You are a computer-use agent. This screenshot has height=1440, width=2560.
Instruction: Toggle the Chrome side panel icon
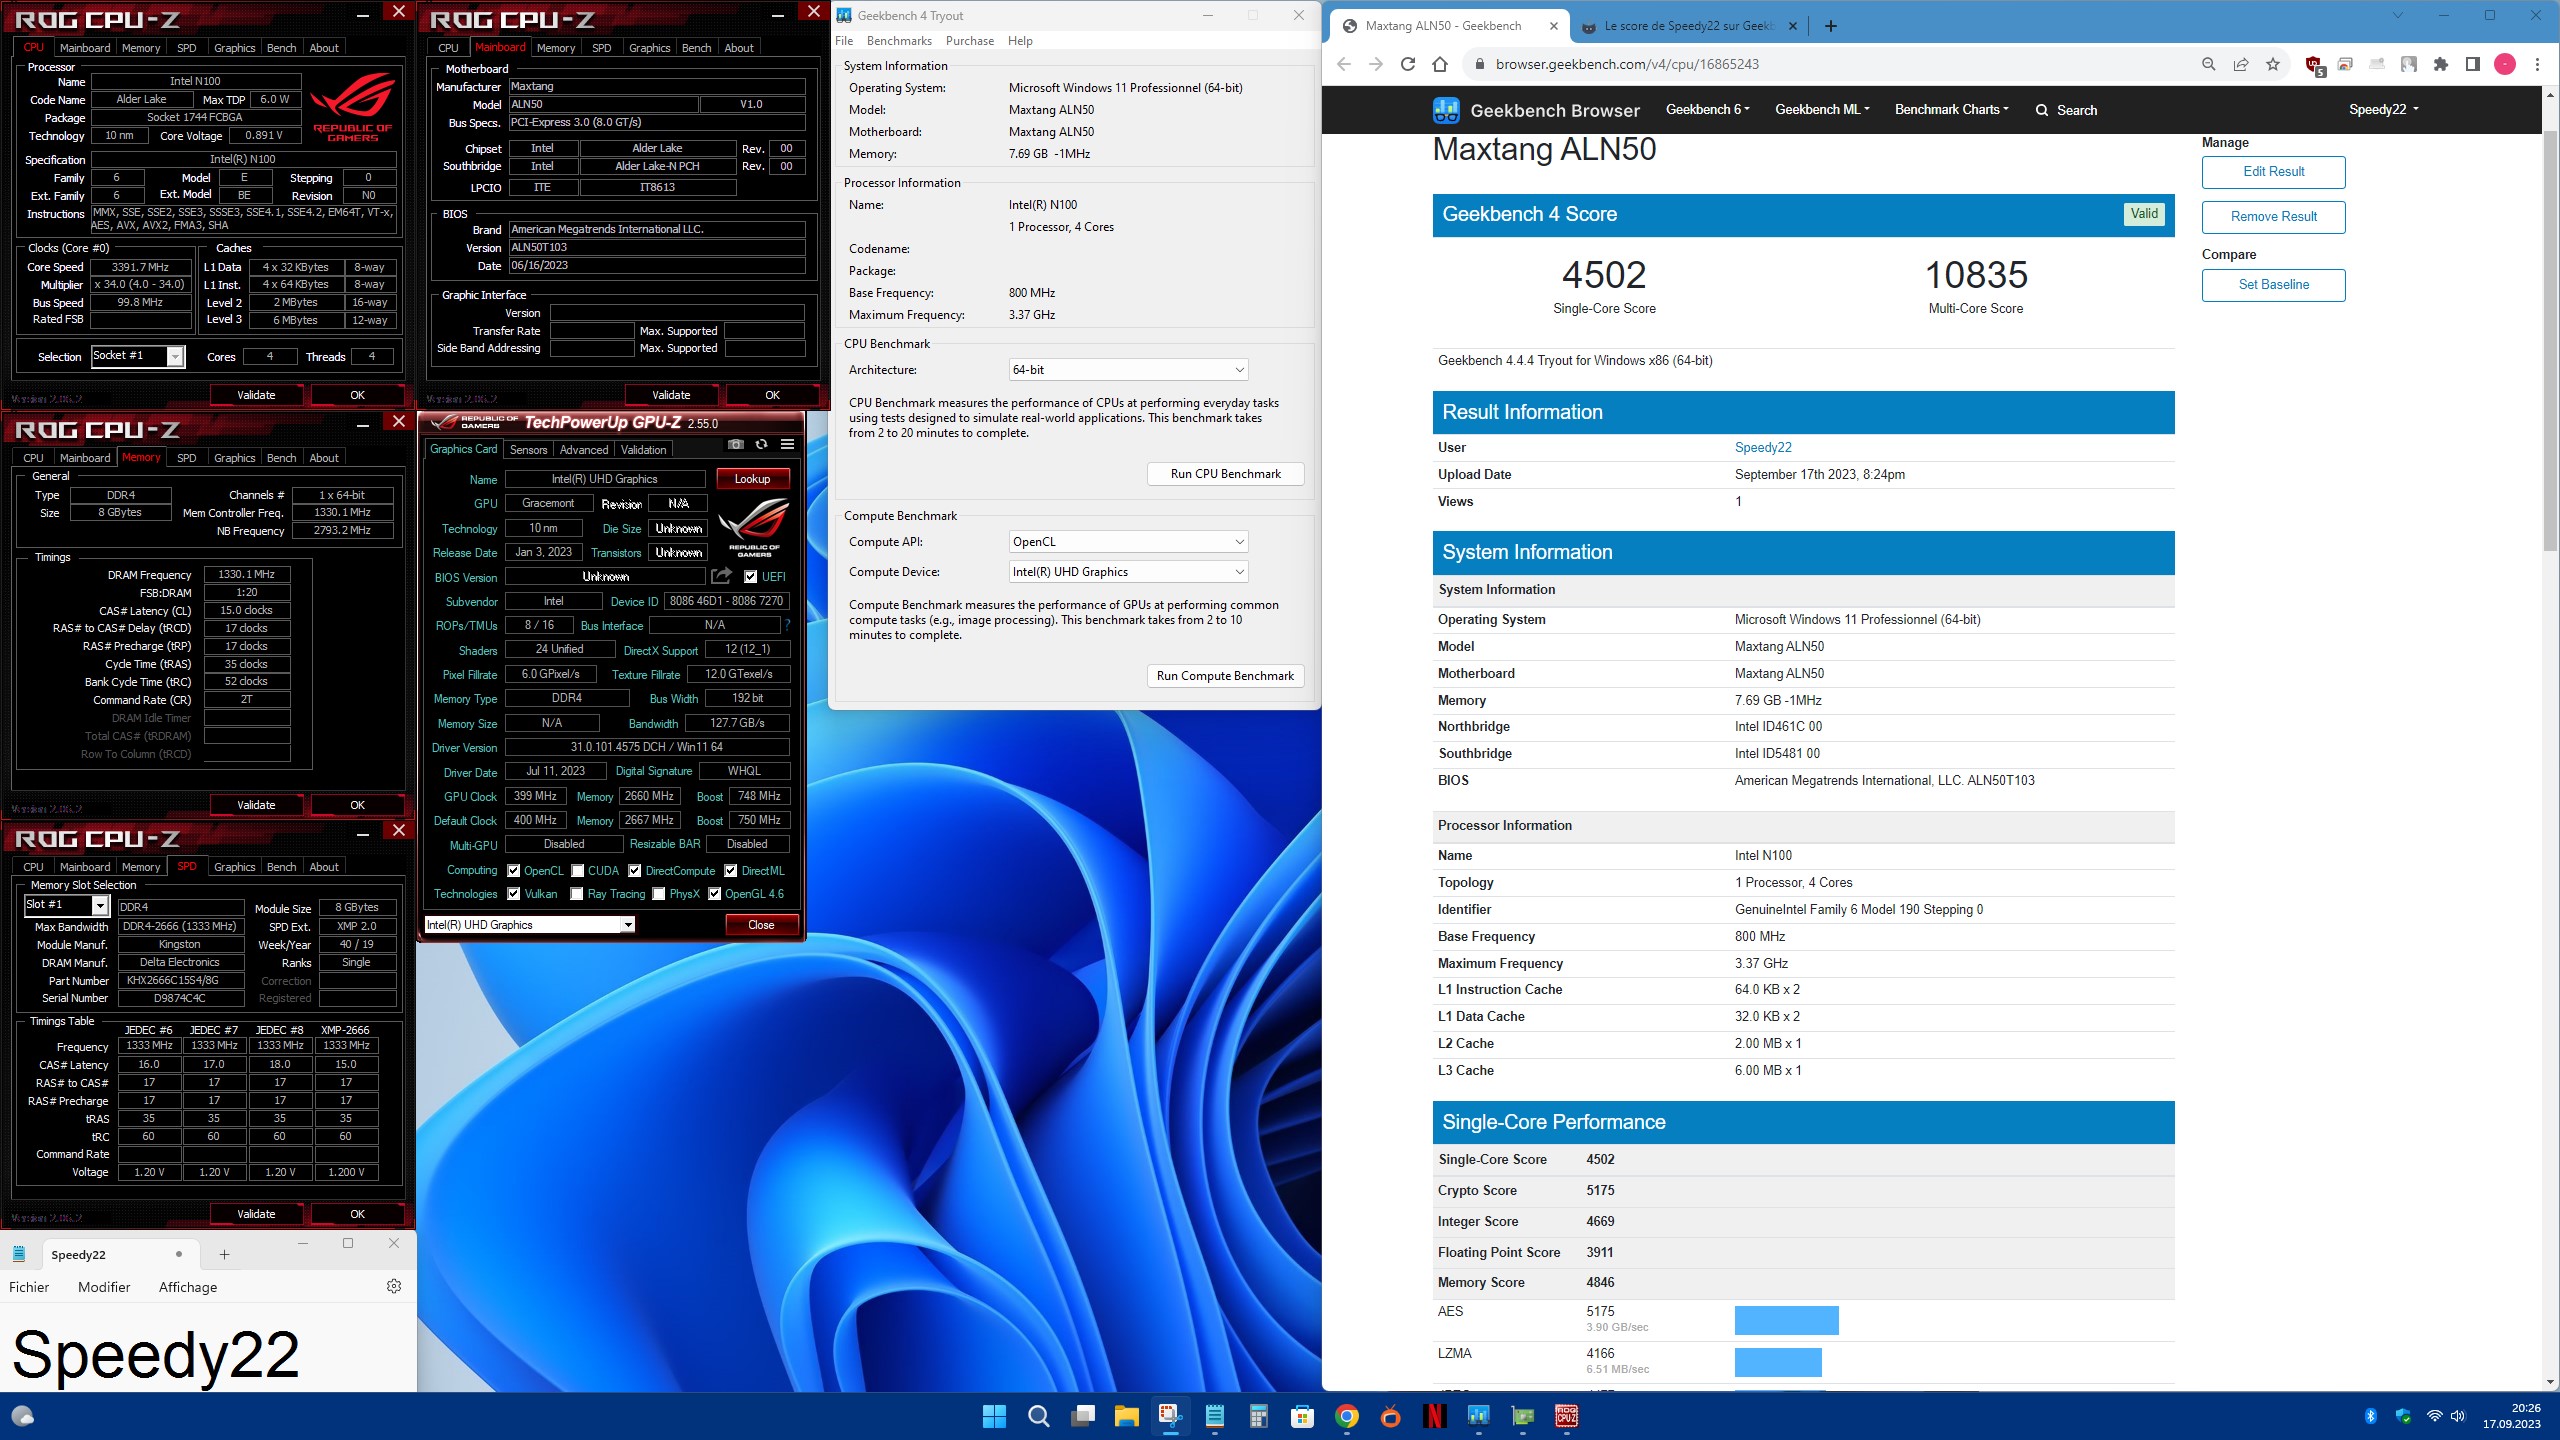click(2473, 64)
